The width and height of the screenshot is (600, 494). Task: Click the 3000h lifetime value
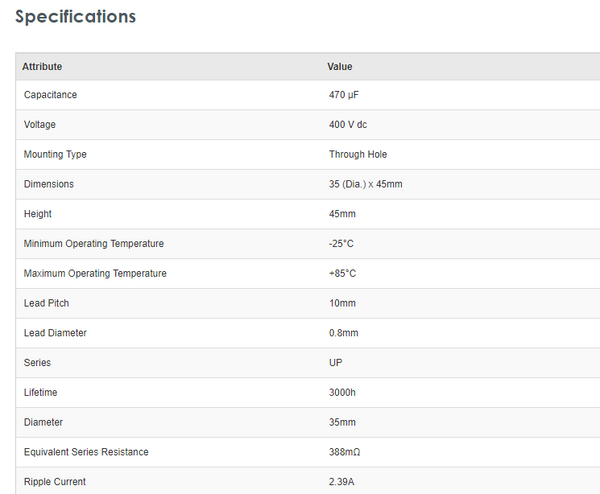click(x=342, y=393)
